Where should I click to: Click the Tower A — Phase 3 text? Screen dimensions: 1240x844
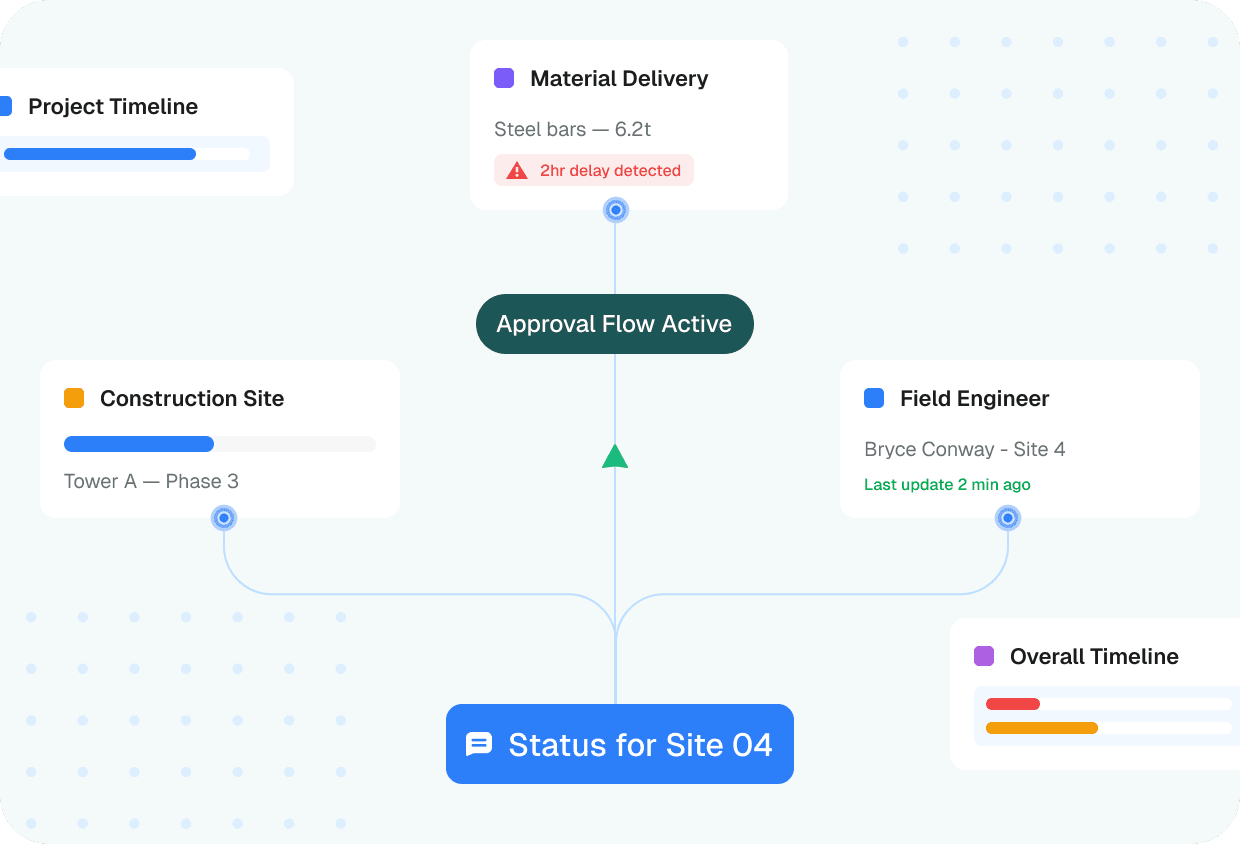pos(151,481)
